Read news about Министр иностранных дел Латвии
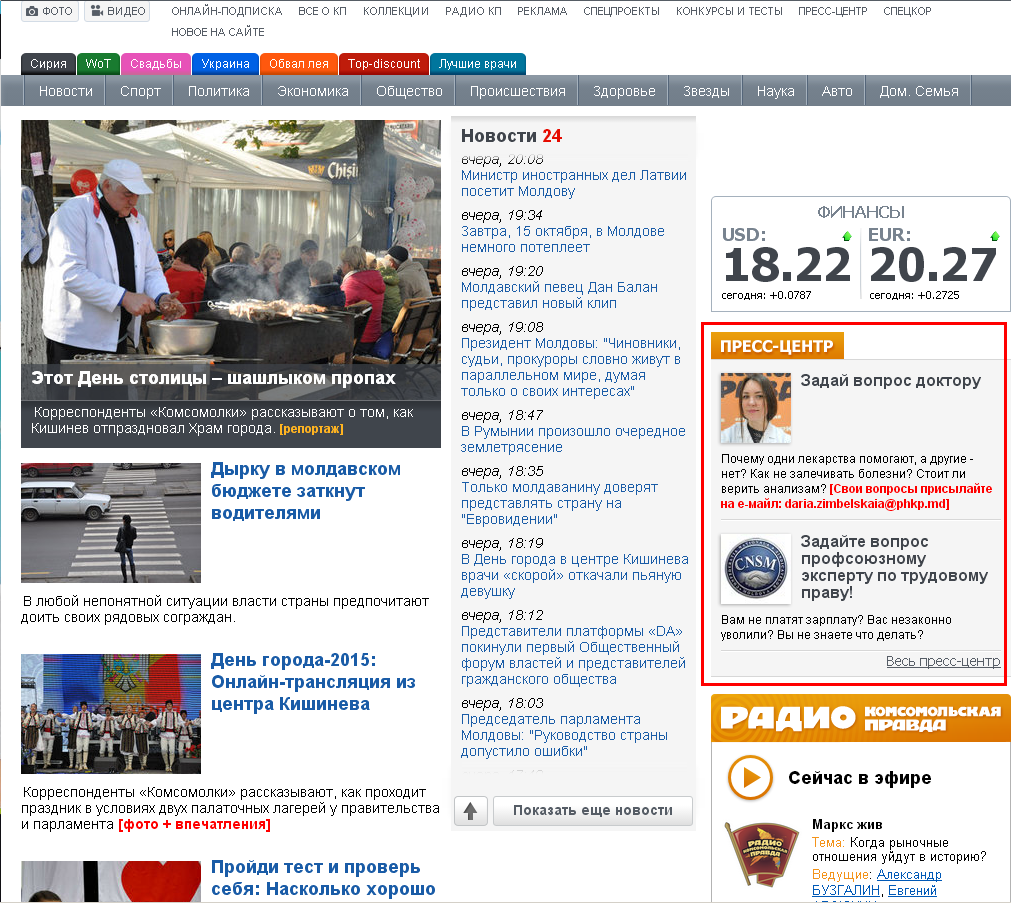Image resolution: width=1011 pixels, height=903 pixels. tap(574, 183)
